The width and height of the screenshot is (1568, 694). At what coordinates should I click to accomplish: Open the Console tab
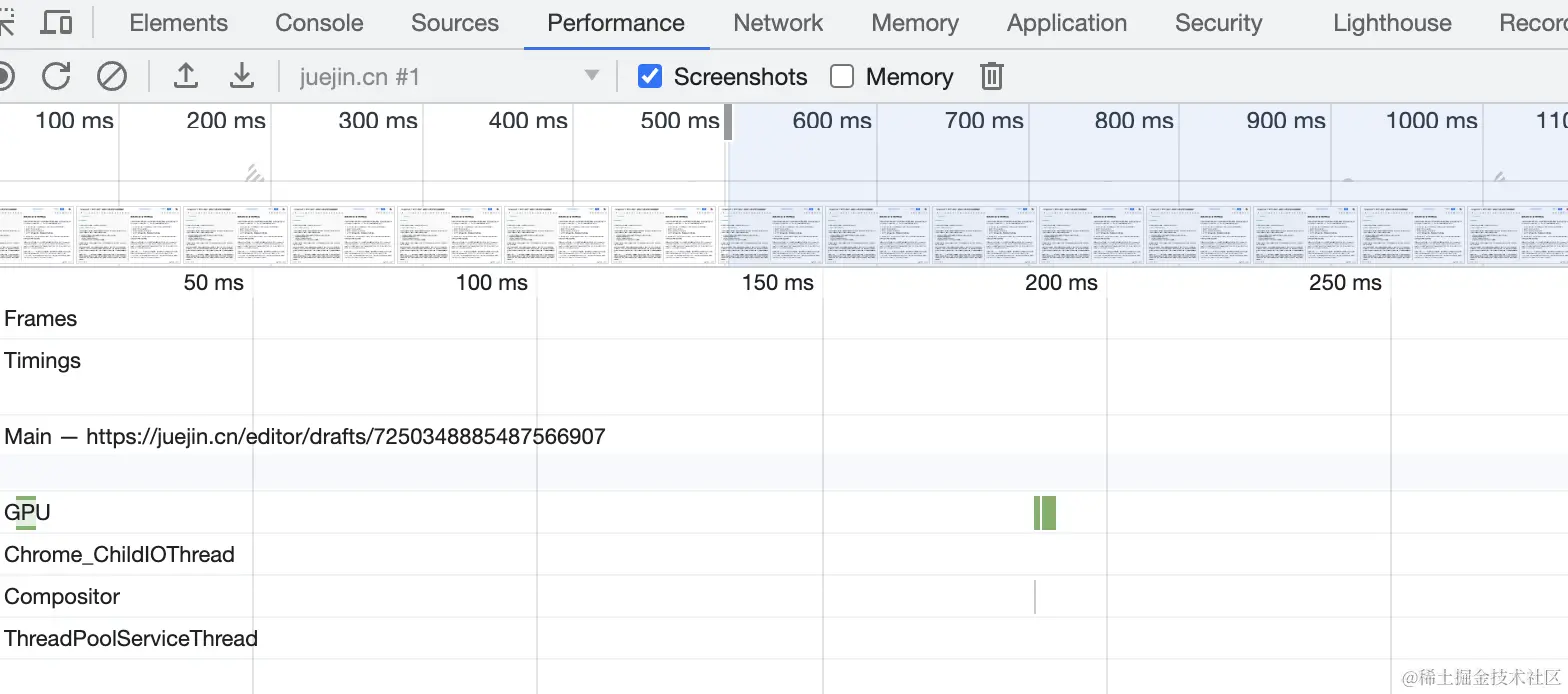point(319,23)
